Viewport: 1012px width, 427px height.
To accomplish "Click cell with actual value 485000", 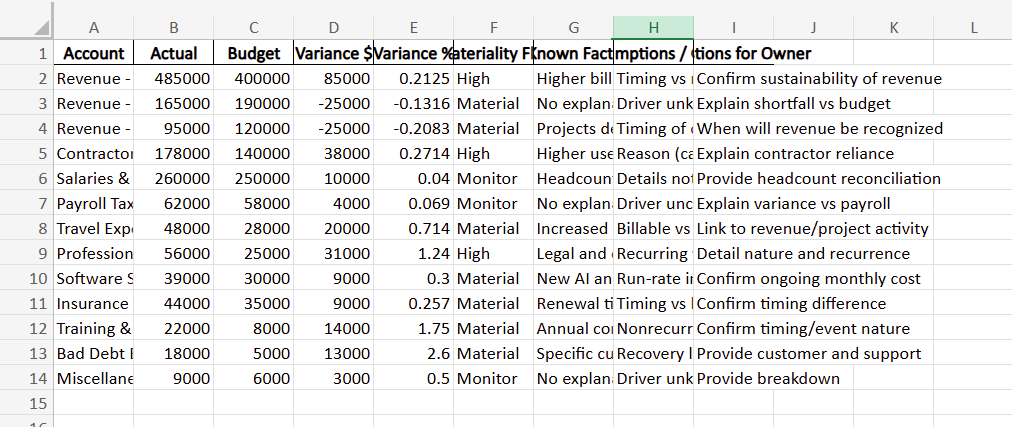I will tap(174, 79).
